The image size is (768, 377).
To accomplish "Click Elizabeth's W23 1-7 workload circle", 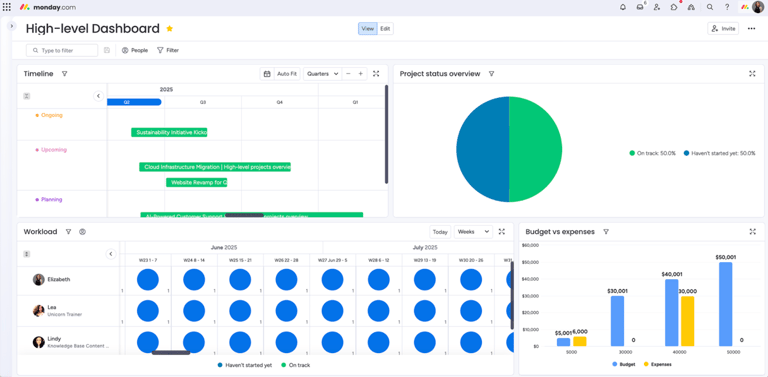I will (148, 280).
